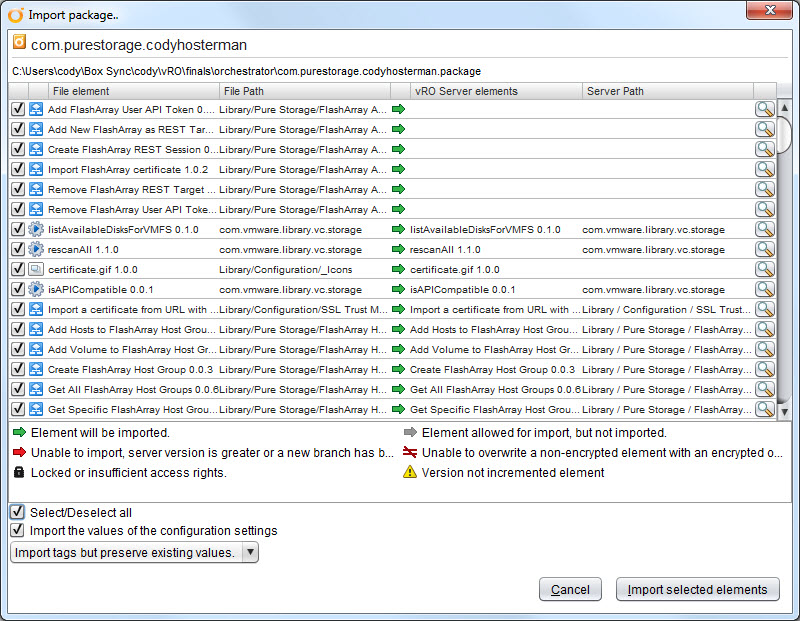The width and height of the screenshot is (800, 621).
Task: Toggle checkbox for Get Specific FlashArray Host Group
Action: (x=18, y=409)
